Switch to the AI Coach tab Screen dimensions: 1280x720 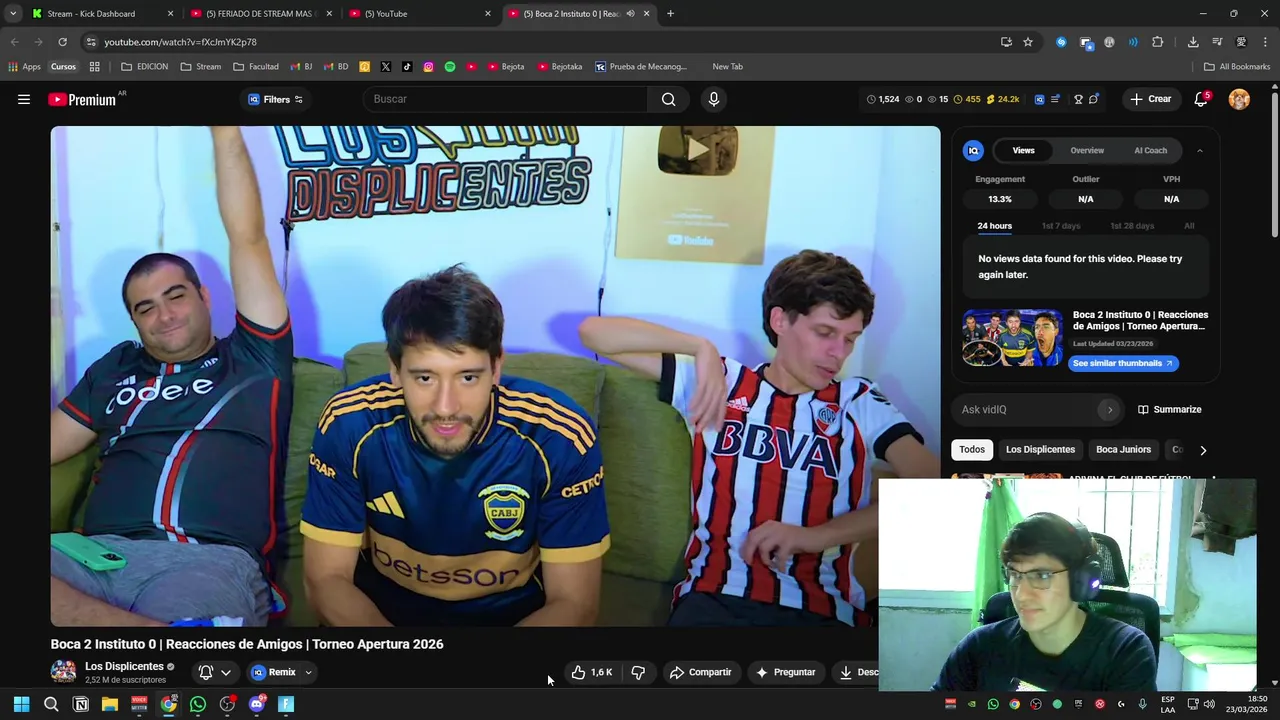pyautogui.click(x=1150, y=150)
